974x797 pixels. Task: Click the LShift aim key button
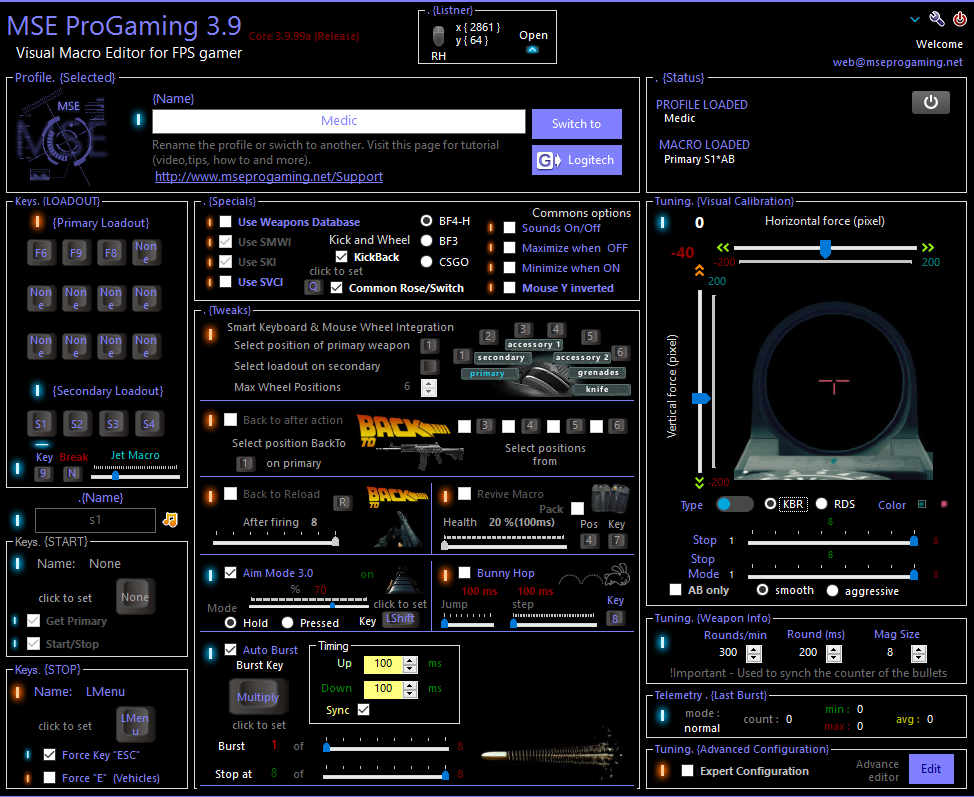coord(400,619)
